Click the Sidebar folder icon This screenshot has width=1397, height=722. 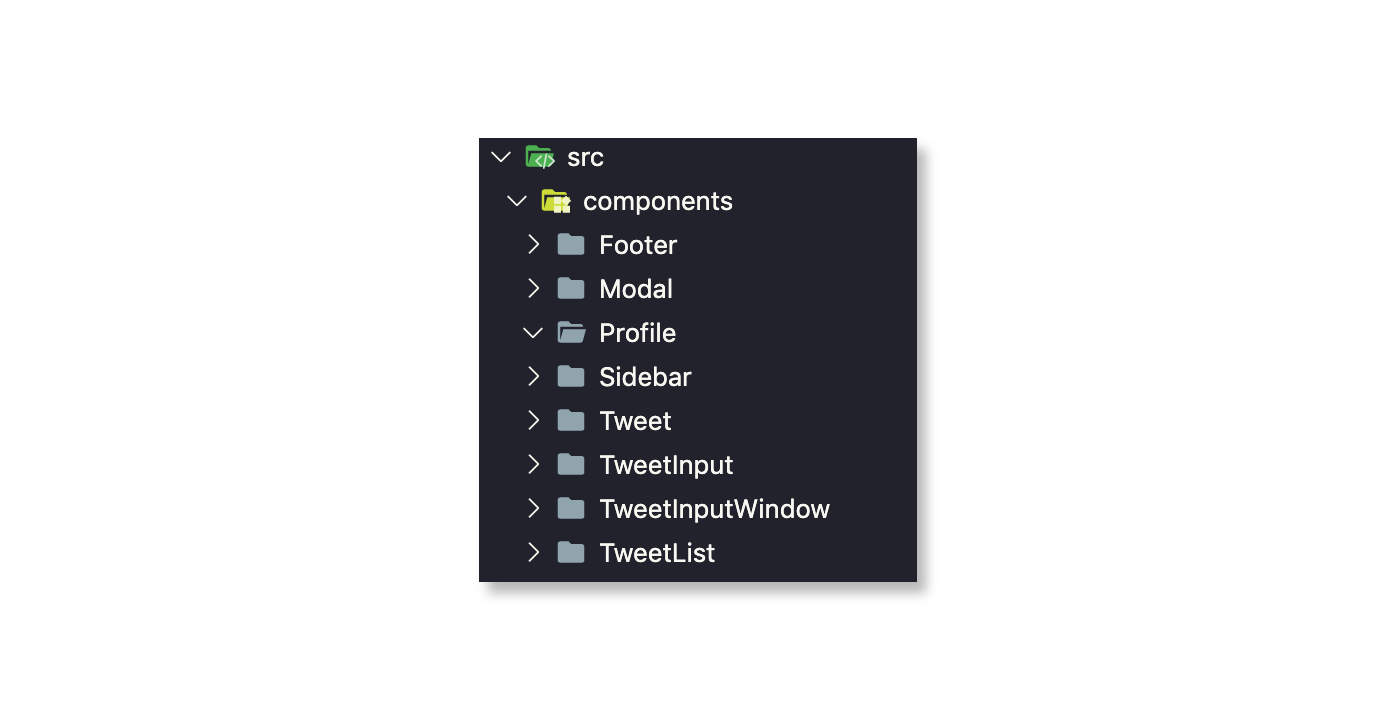(x=571, y=377)
